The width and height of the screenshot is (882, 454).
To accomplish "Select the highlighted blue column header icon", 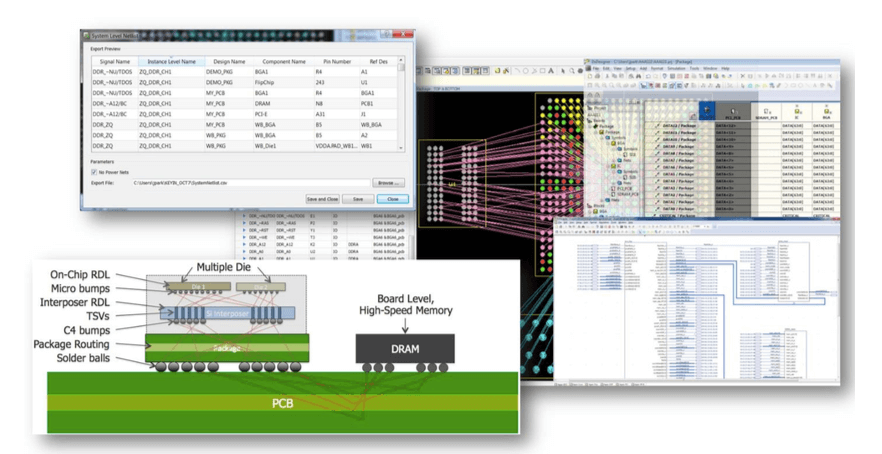I will (x=707, y=111).
